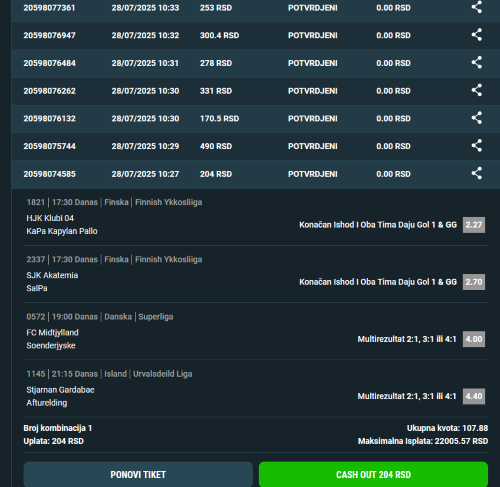Collapse ticket row 20598074585
This screenshot has width=500, height=487.
[256, 174]
